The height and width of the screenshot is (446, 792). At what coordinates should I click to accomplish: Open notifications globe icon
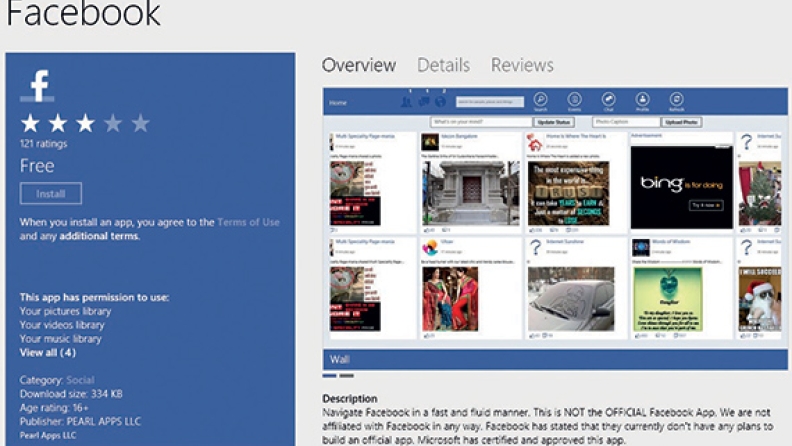point(440,102)
